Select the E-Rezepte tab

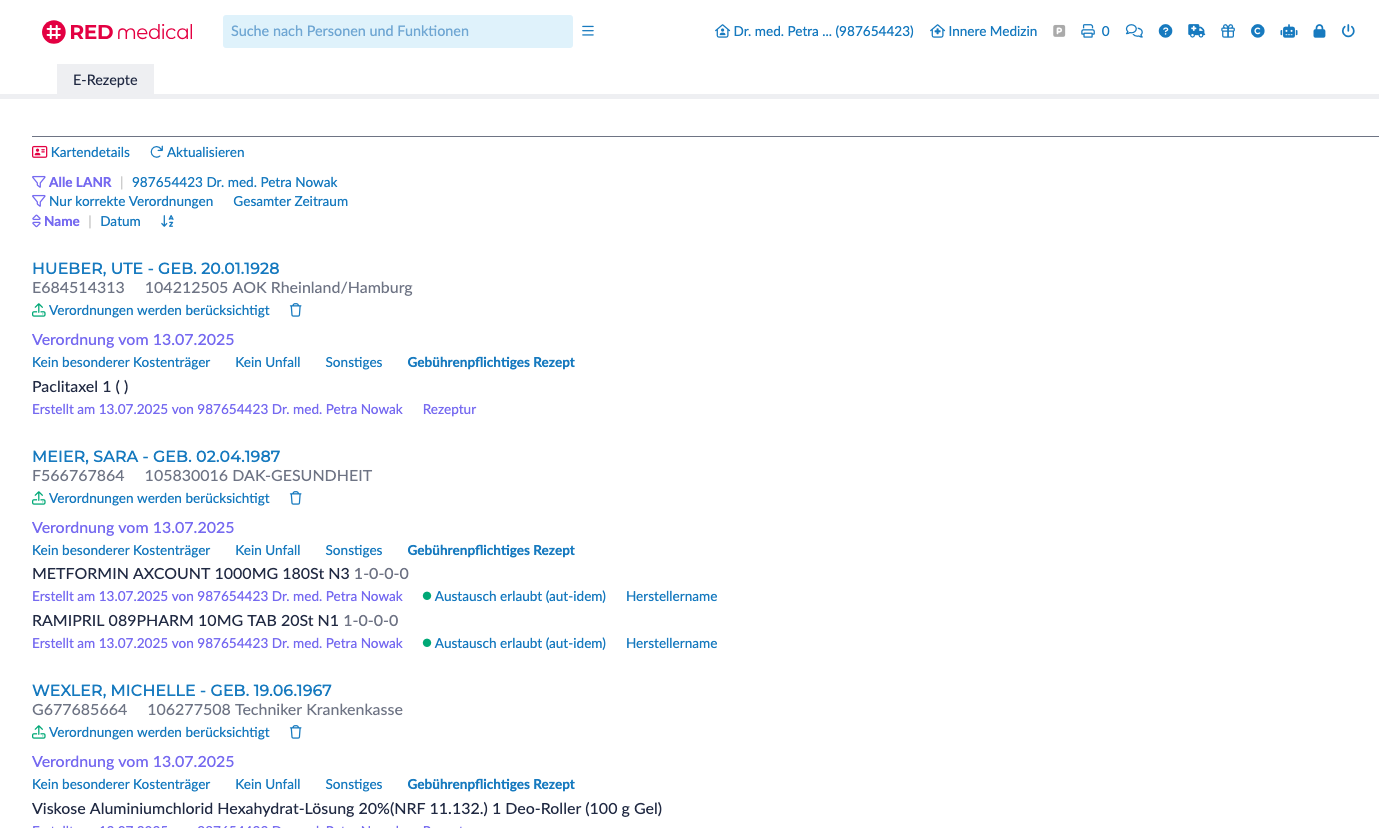[105, 80]
